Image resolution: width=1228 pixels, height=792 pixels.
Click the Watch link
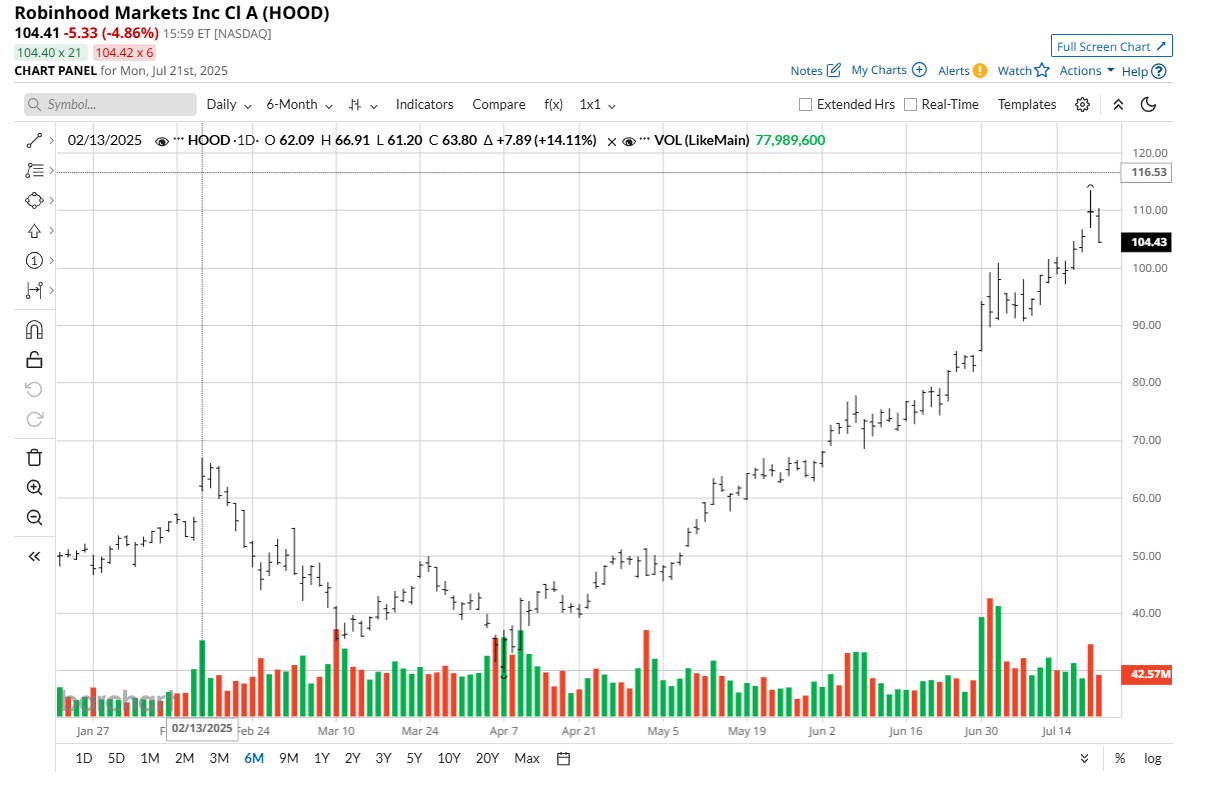[x=1015, y=71]
